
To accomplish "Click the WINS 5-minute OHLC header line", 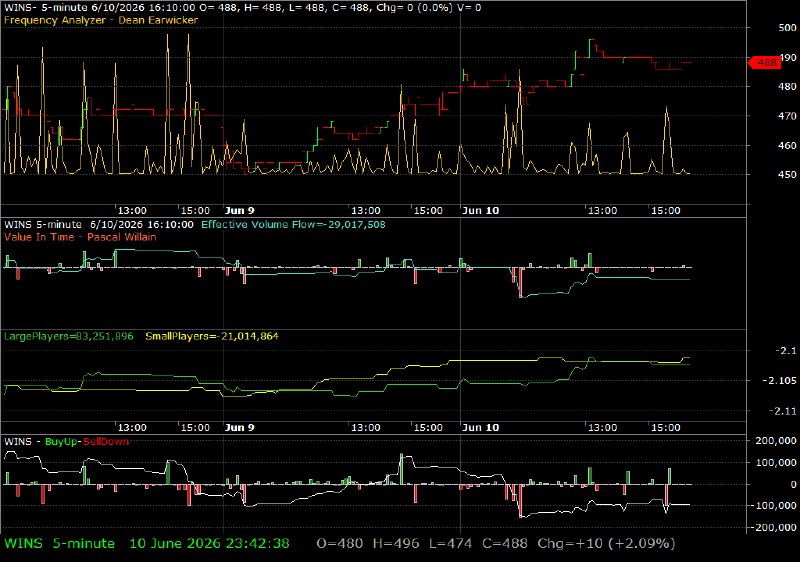I will pos(242,8).
